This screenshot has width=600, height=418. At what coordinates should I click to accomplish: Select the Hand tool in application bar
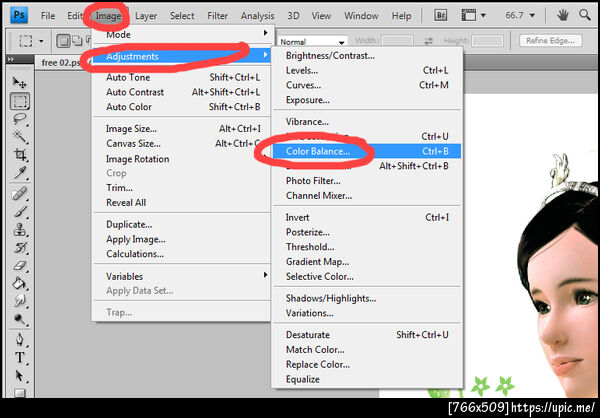562,15
